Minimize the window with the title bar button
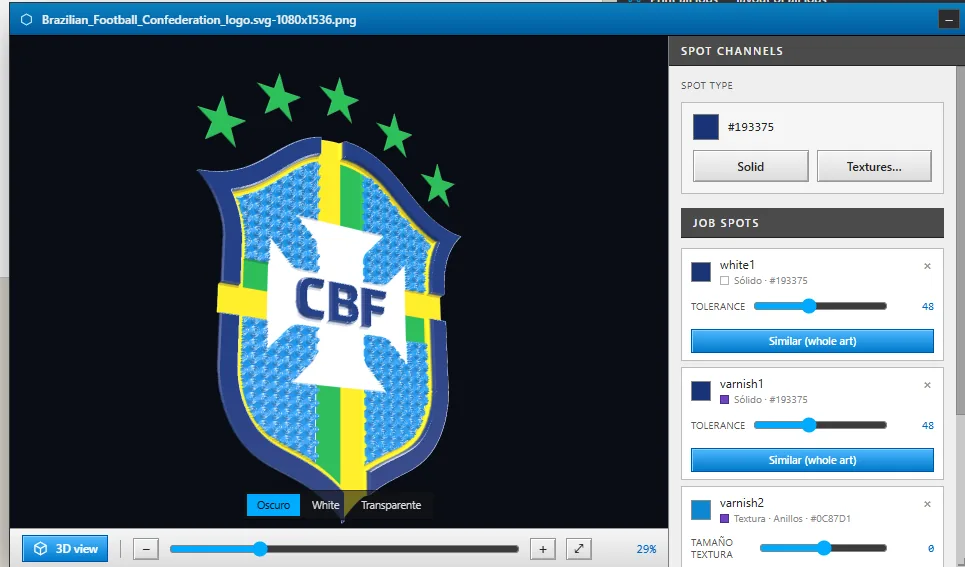 [x=948, y=20]
